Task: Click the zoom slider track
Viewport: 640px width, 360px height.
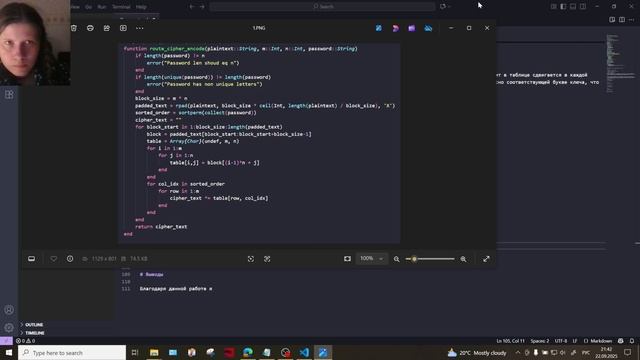Action: point(430,259)
